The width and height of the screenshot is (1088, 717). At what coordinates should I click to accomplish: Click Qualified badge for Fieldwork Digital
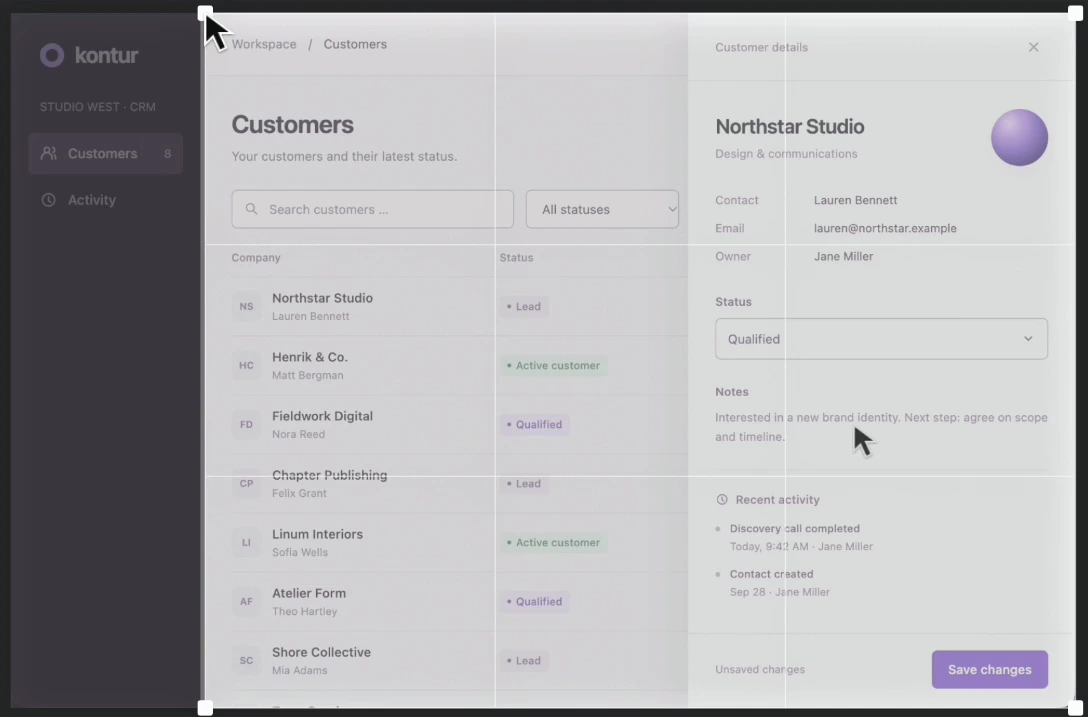[x=534, y=424]
